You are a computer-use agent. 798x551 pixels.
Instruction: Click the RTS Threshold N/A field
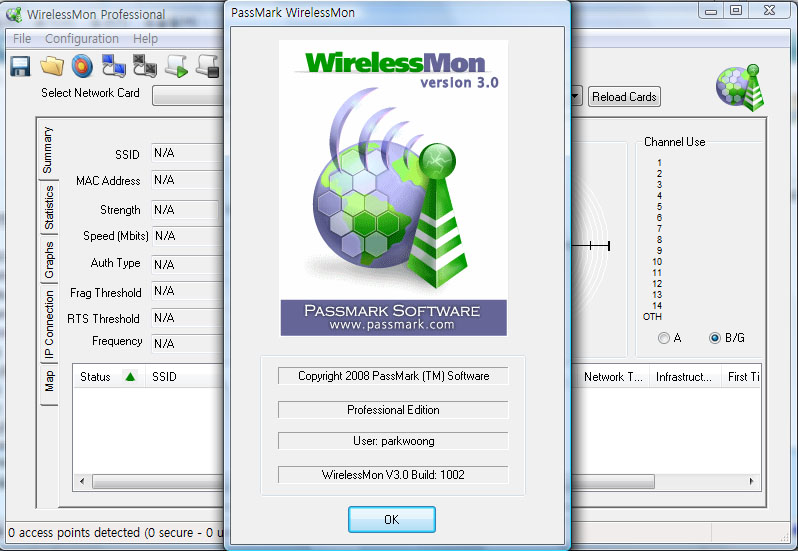[x=187, y=318]
